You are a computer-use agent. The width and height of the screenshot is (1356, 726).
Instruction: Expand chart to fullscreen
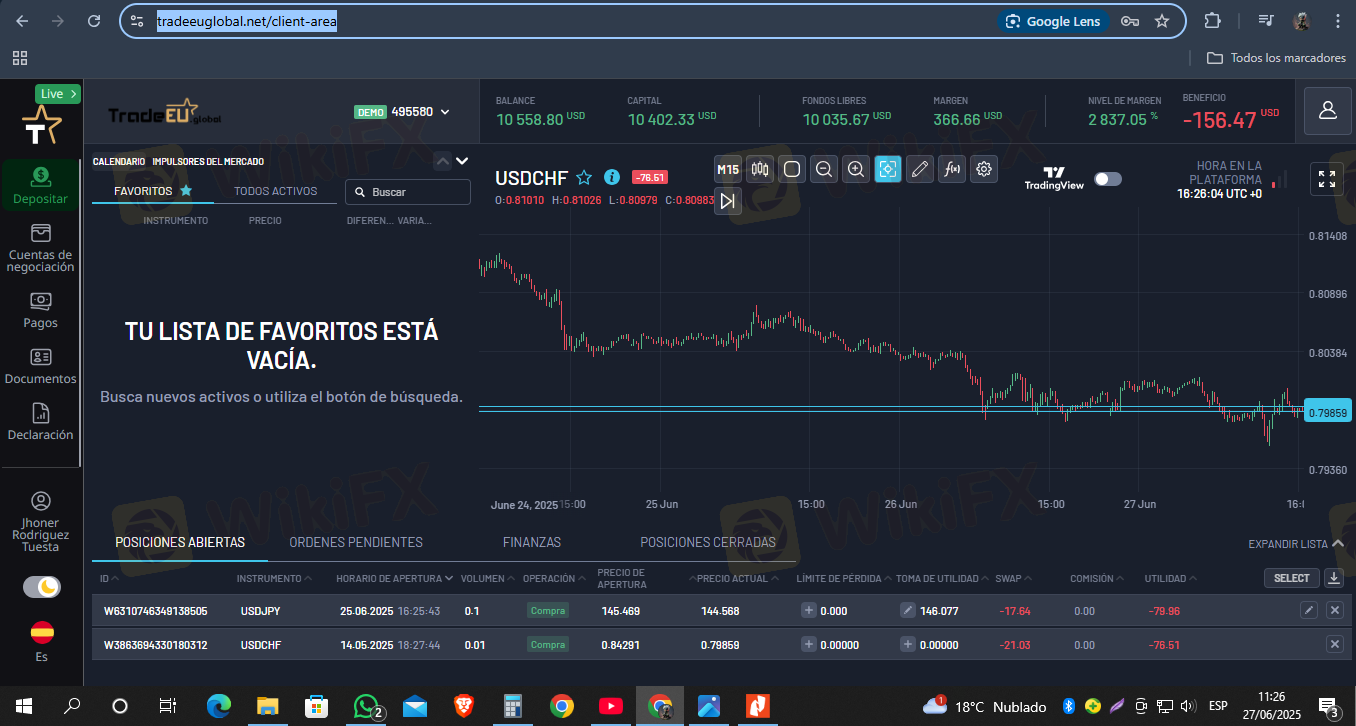[1327, 179]
